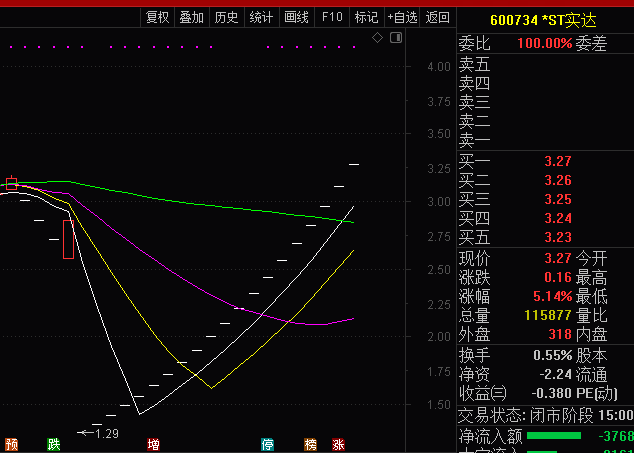Click the 换手 0.55% value

coord(553,356)
